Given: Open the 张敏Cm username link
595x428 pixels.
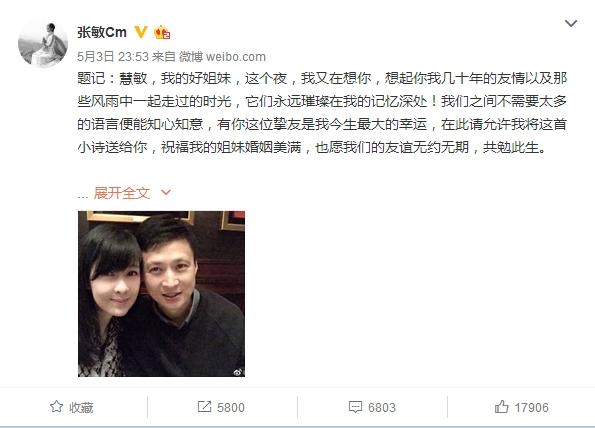Looking at the screenshot, I should coord(102,32).
